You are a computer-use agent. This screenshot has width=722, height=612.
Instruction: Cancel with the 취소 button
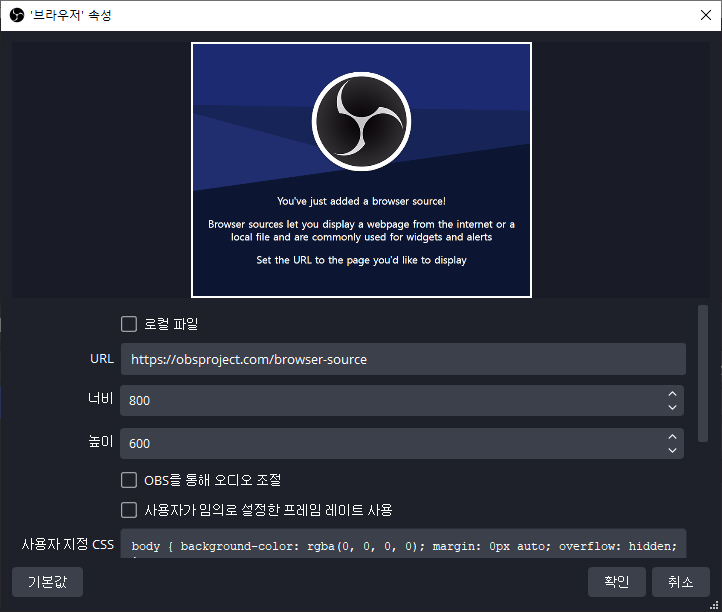click(681, 582)
